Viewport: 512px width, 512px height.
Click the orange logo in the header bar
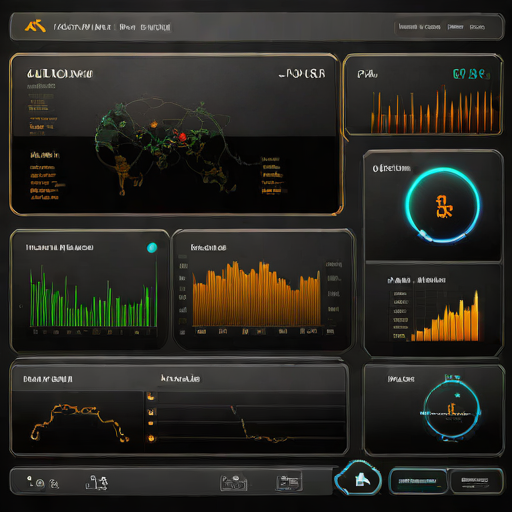coord(35,26)
